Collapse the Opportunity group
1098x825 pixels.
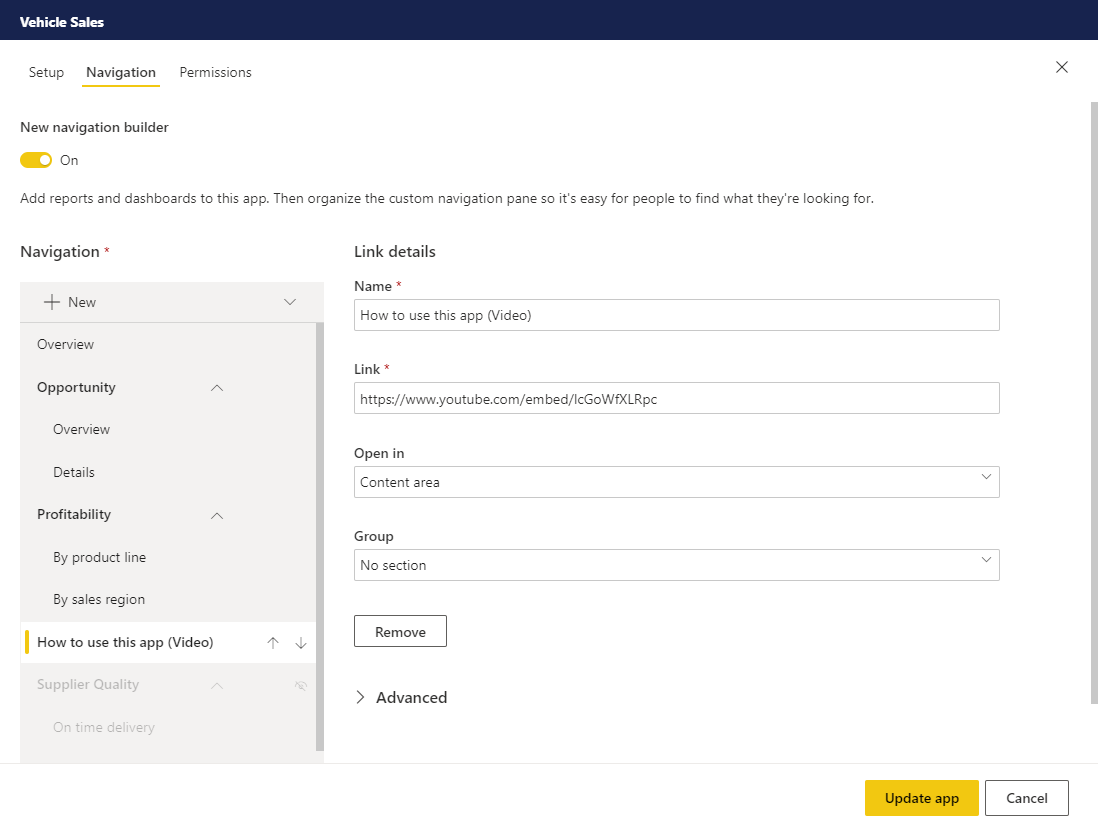(x=216, y=387)
